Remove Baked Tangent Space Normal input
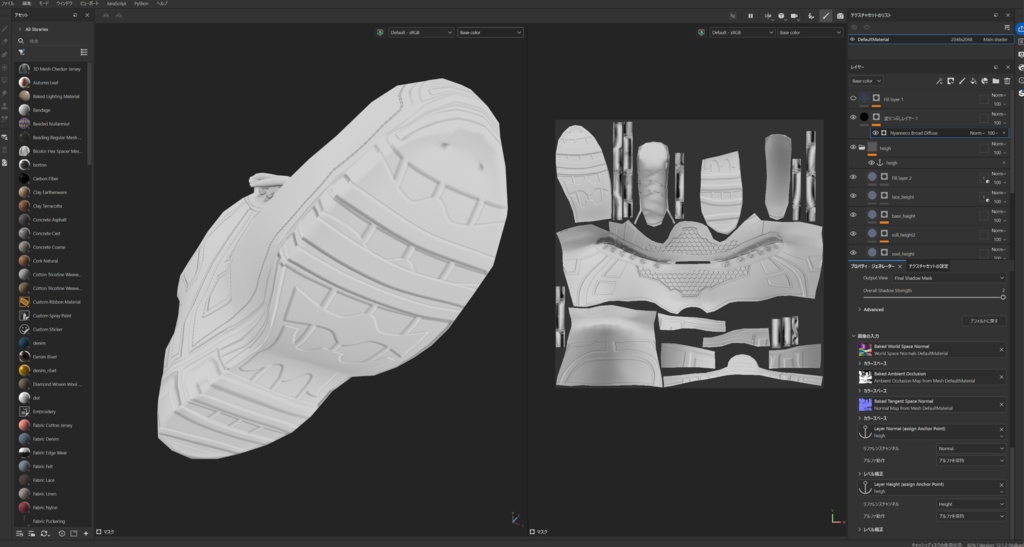1024x547 pixels. point(1001,405)
